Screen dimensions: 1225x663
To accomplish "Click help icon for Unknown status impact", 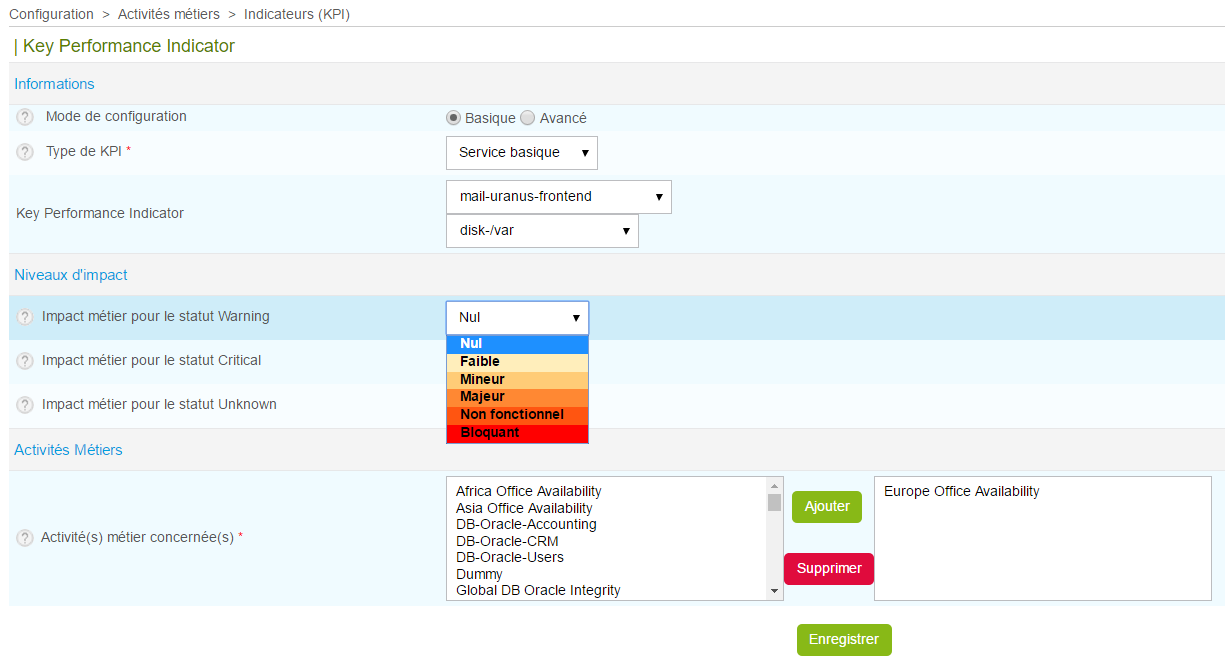I will pyautogui.click(x=25, y=405).
